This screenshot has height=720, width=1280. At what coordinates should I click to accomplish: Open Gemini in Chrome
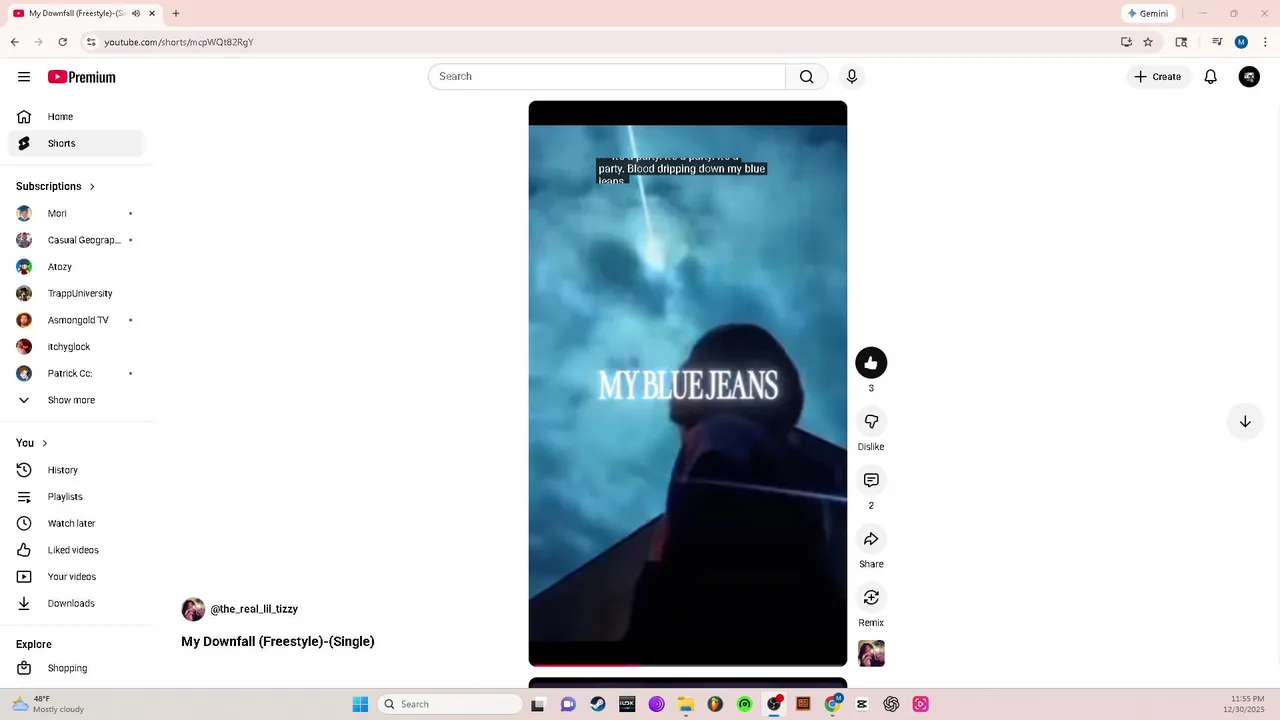pos(1147,14)
